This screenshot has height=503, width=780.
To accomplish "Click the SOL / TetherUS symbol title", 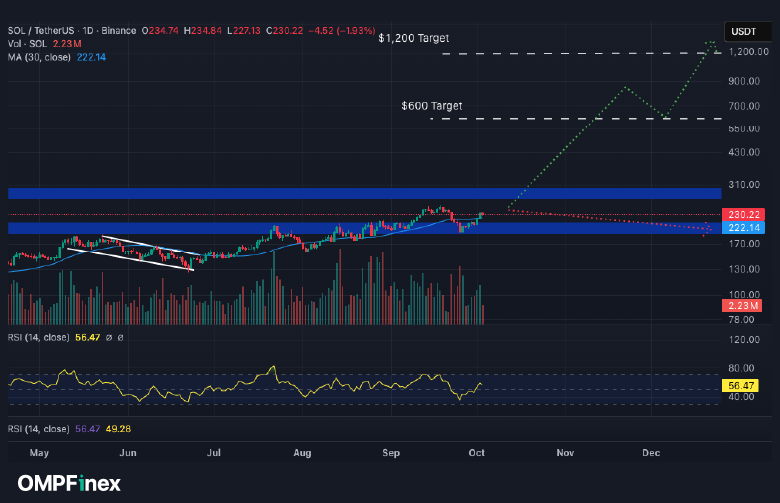I will (42, 32).
